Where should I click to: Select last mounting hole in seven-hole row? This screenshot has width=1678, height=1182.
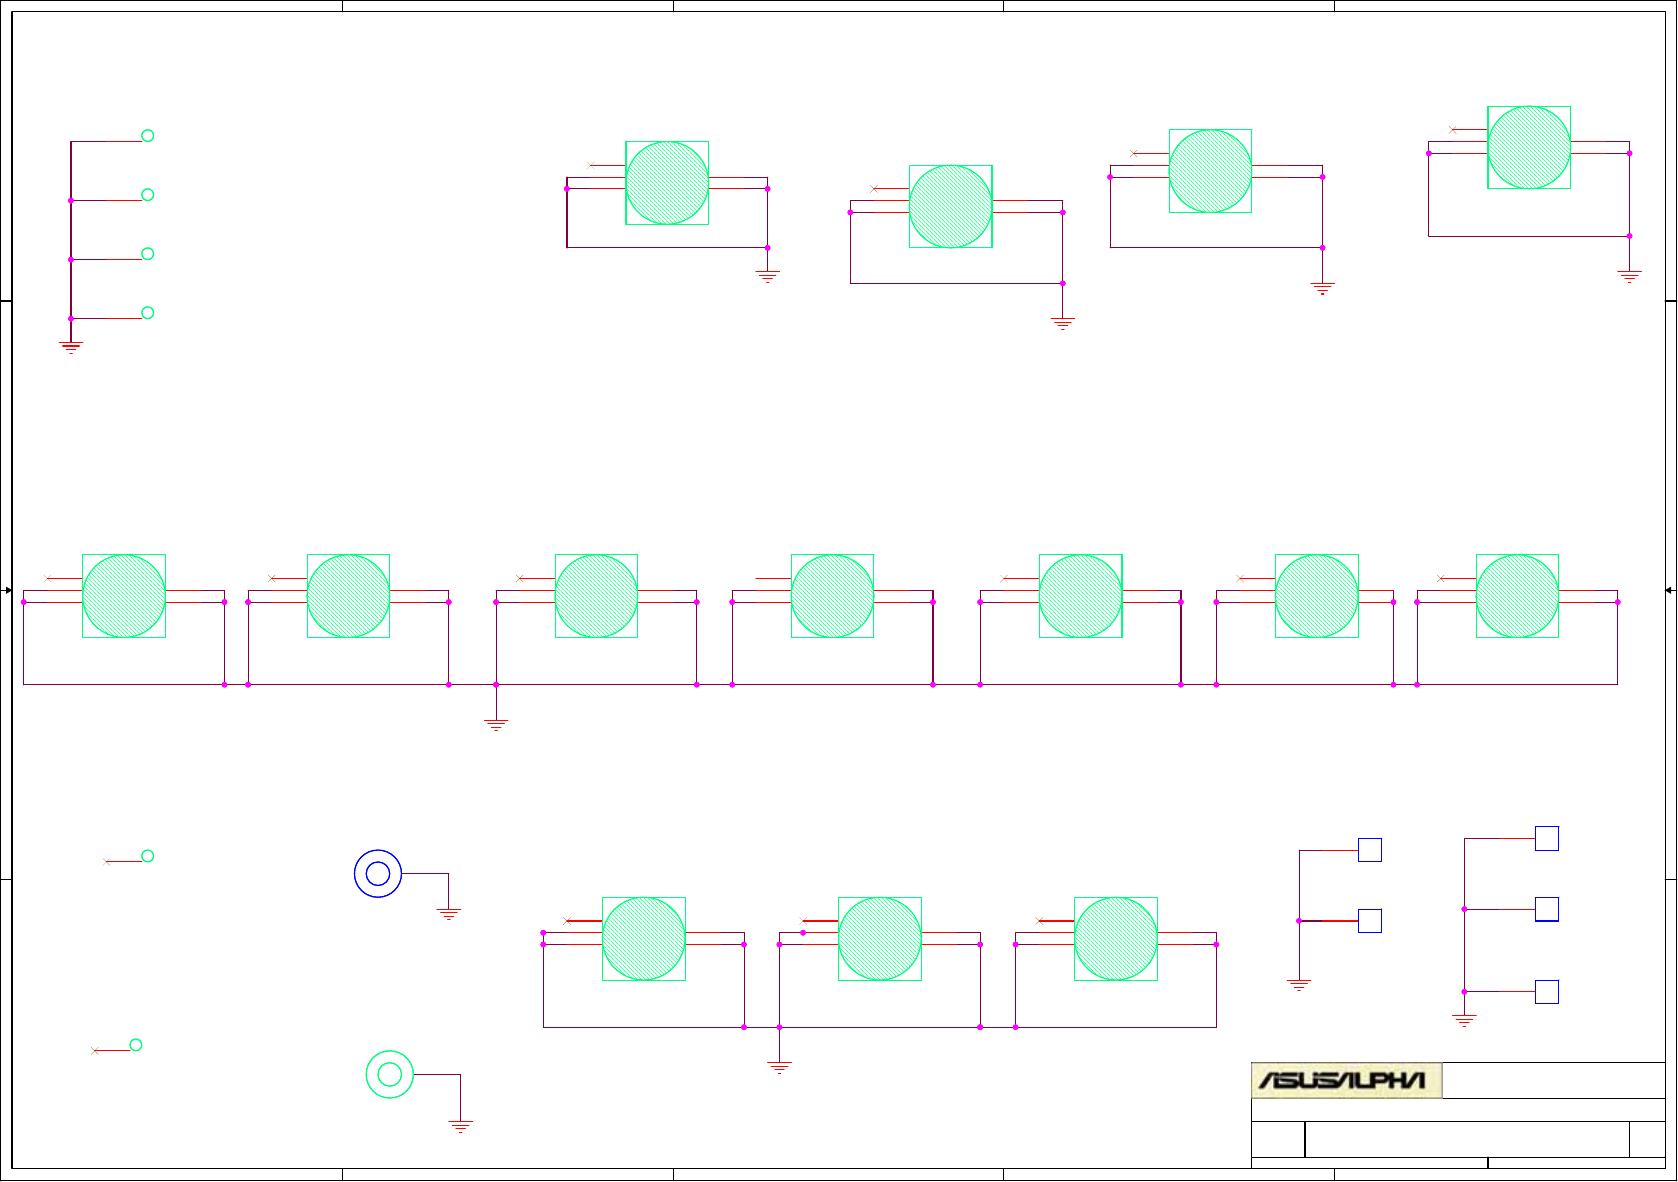[1517, 596]
